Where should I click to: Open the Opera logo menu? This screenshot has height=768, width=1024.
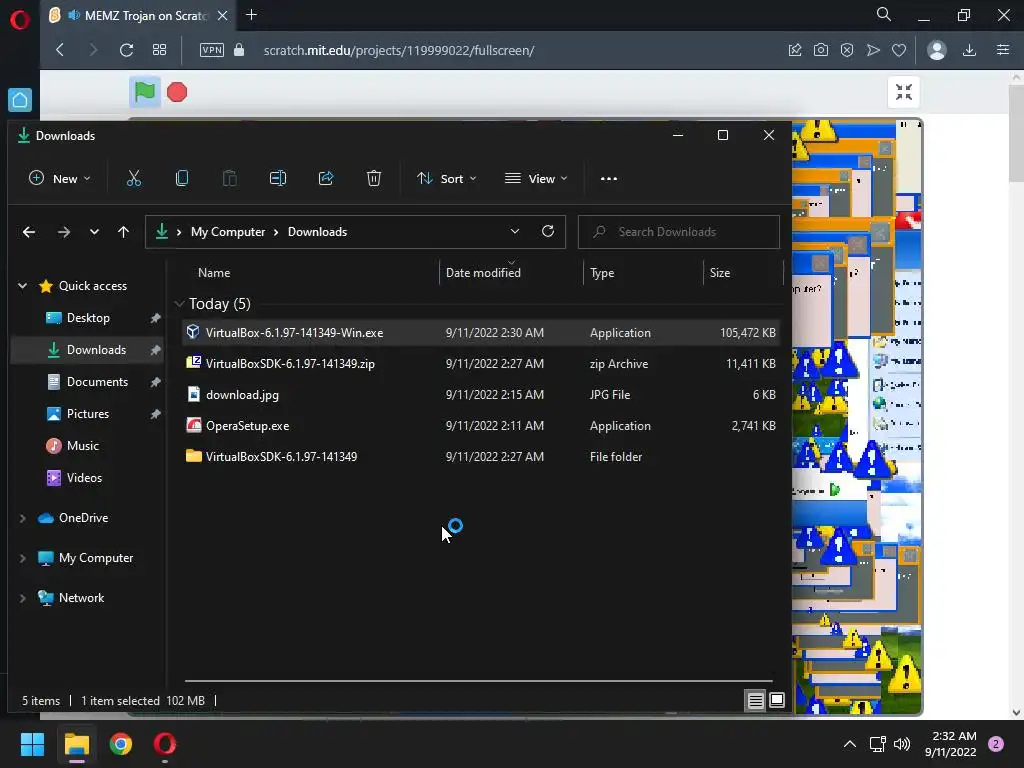pos(20,20)
